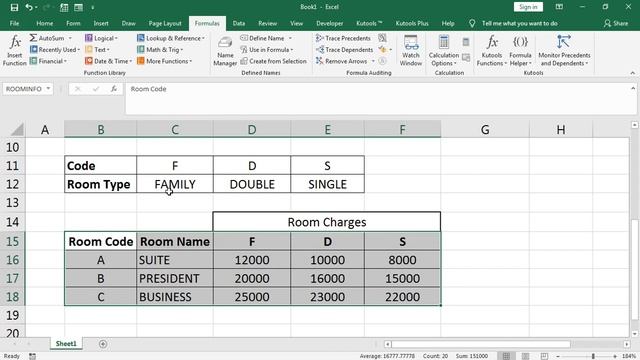Click the Room Charges cell
The image size is (640, 360).
[x=327, y=222]
